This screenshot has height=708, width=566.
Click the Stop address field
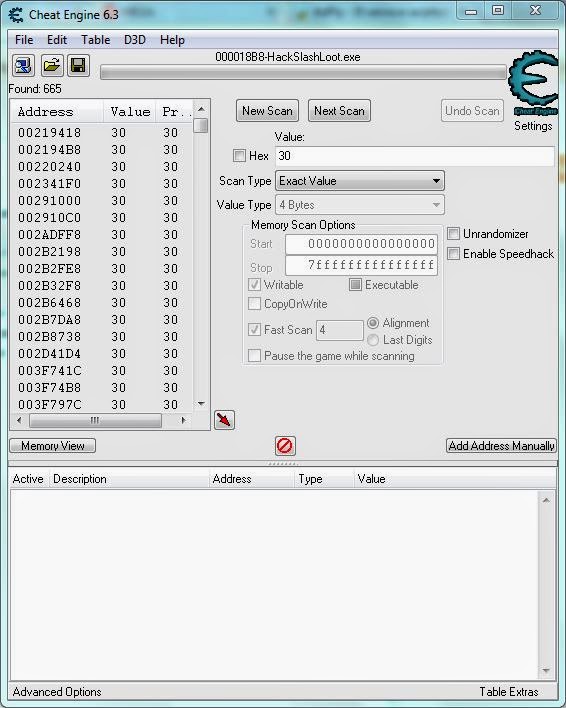pos(362,265)
